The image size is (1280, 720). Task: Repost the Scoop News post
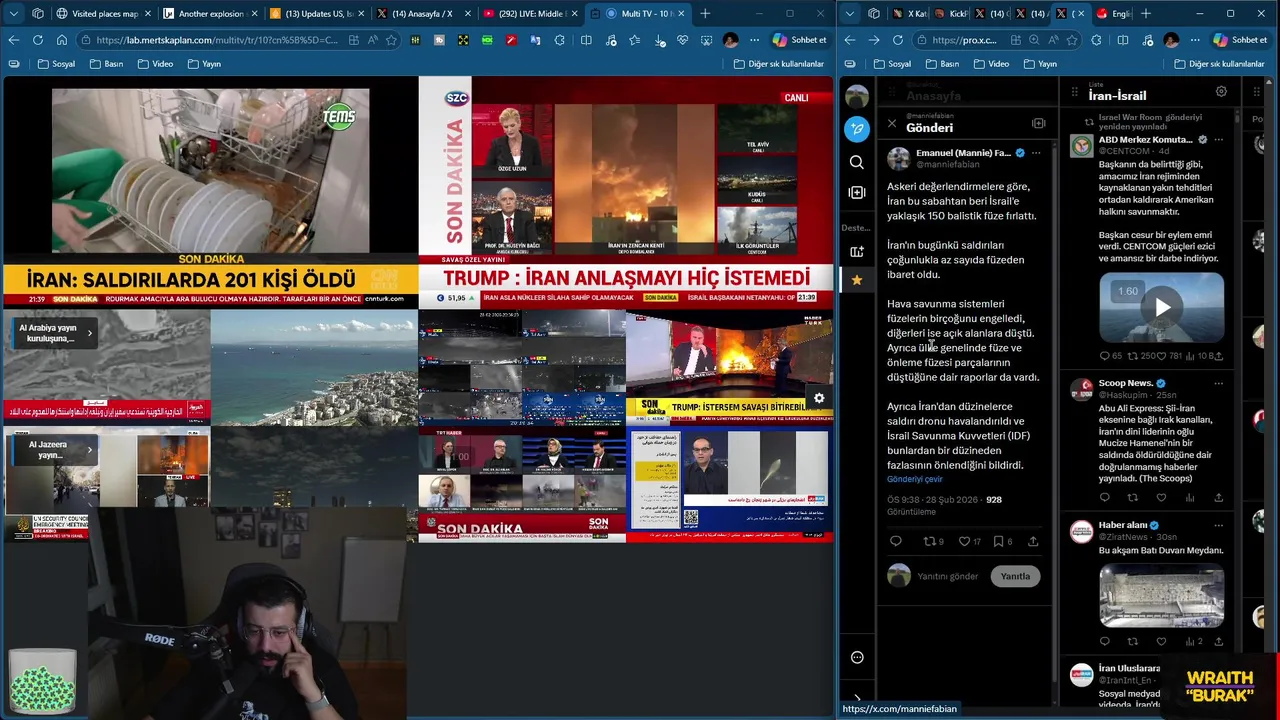1132,497
